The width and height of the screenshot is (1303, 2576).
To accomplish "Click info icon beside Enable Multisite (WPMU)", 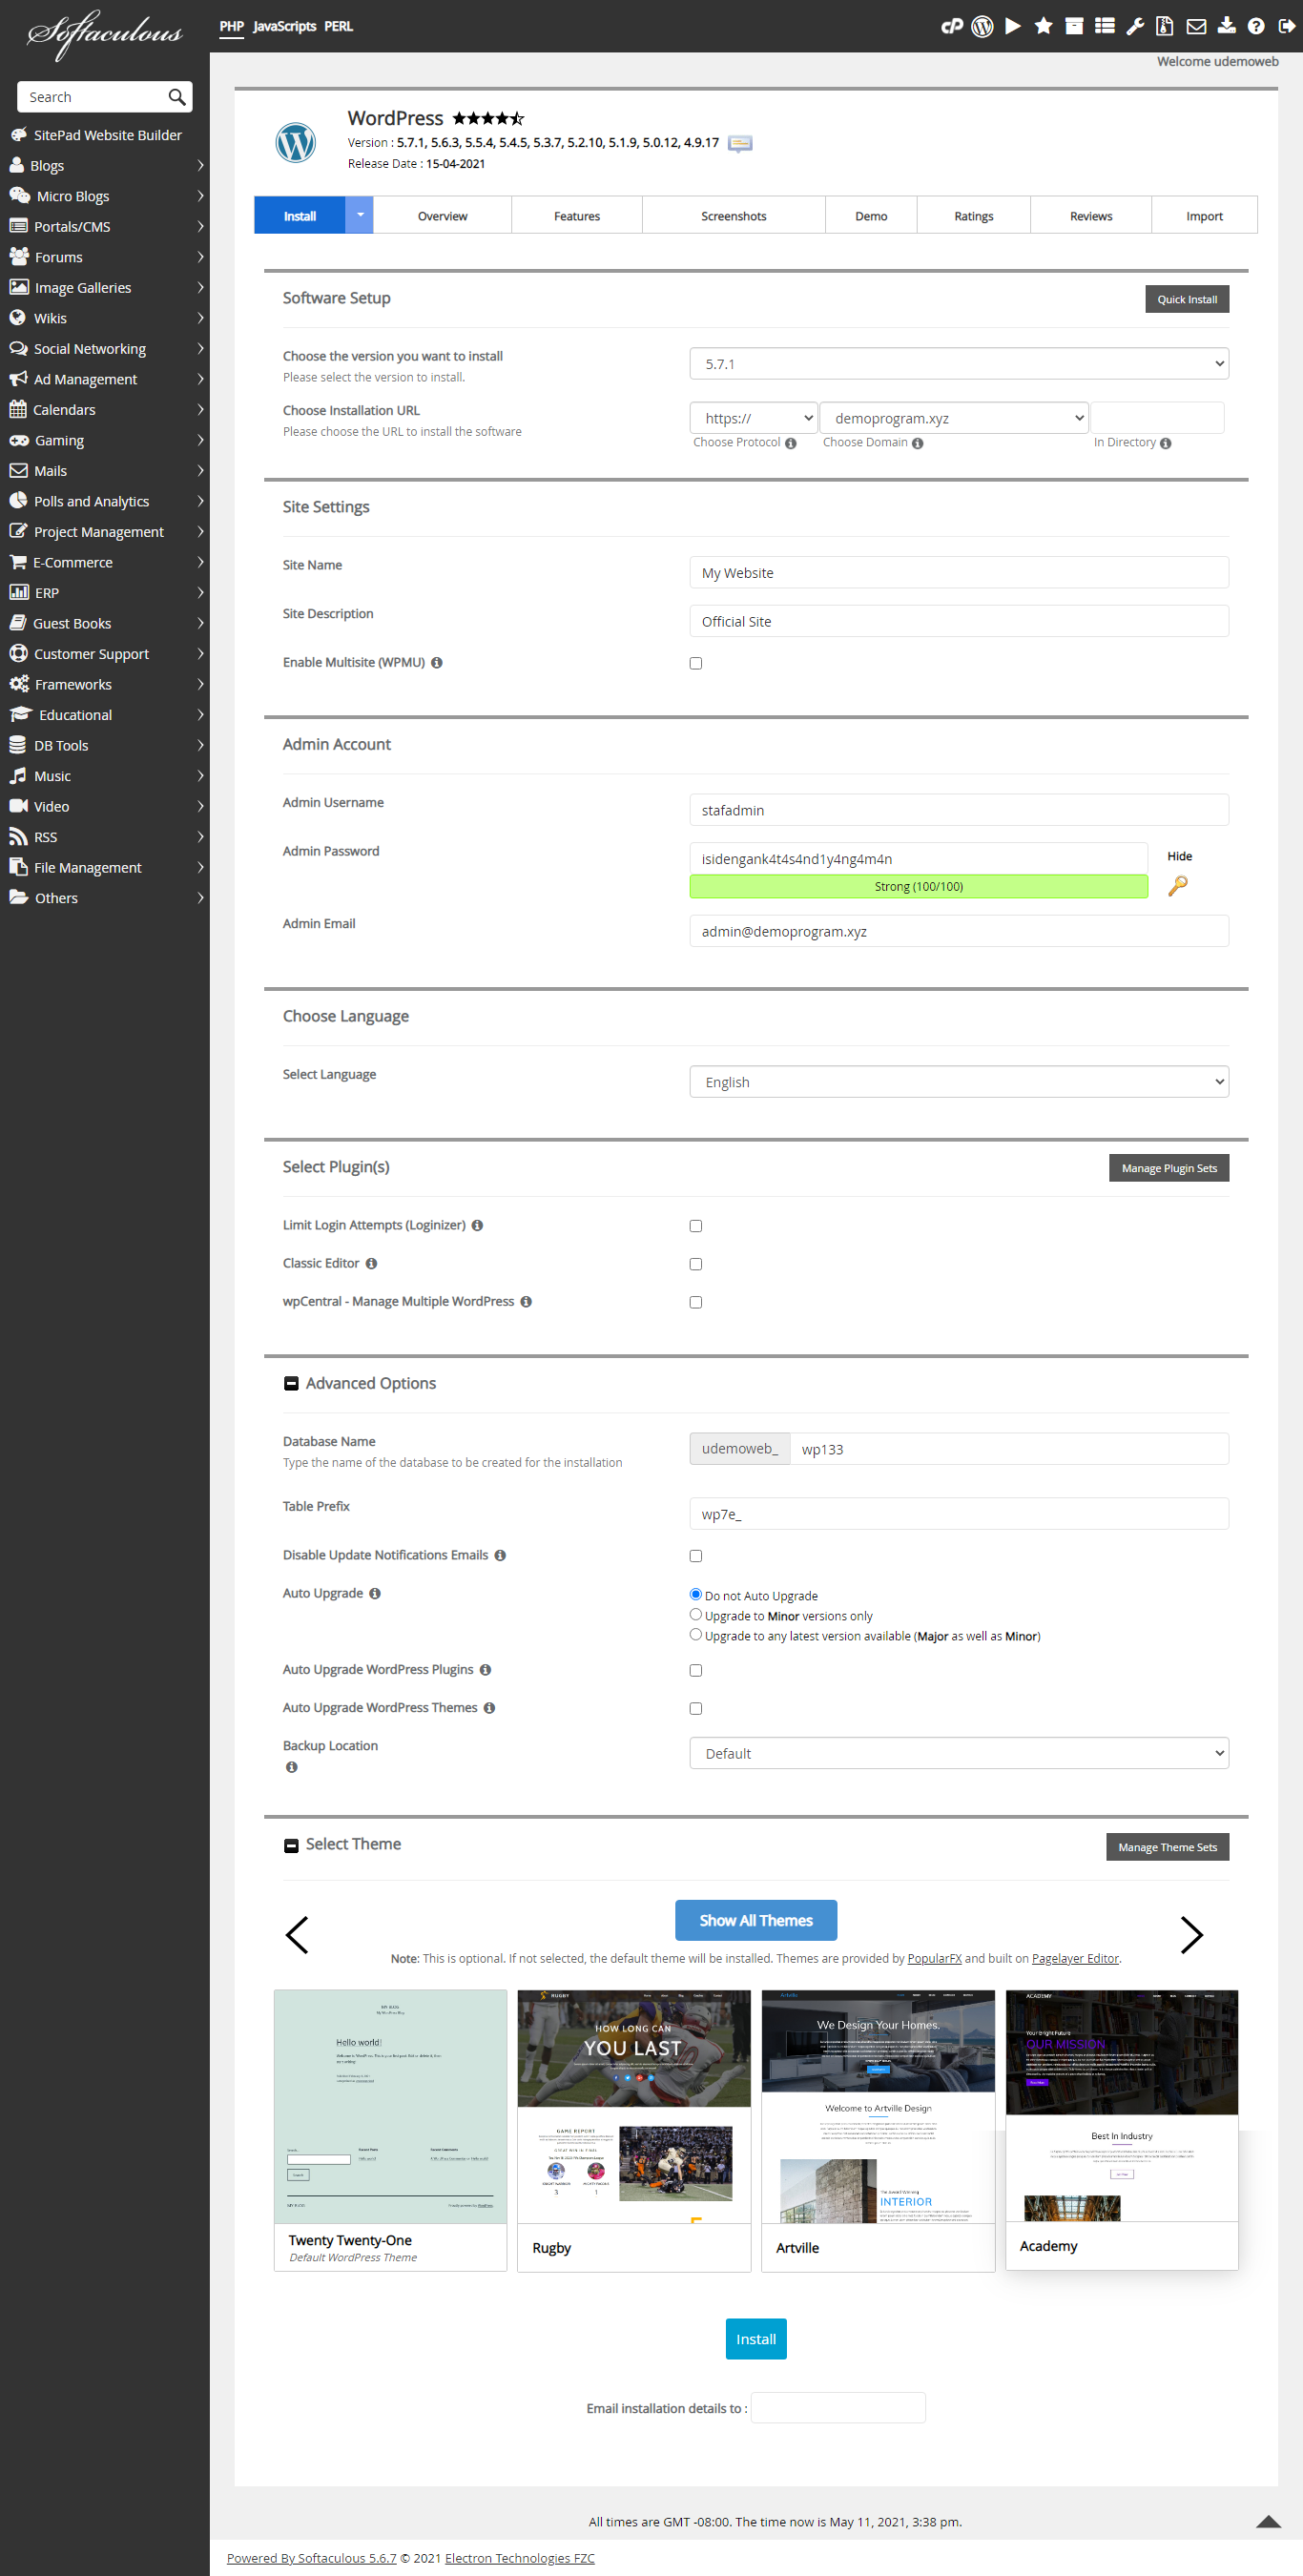I will click(437, 662).
